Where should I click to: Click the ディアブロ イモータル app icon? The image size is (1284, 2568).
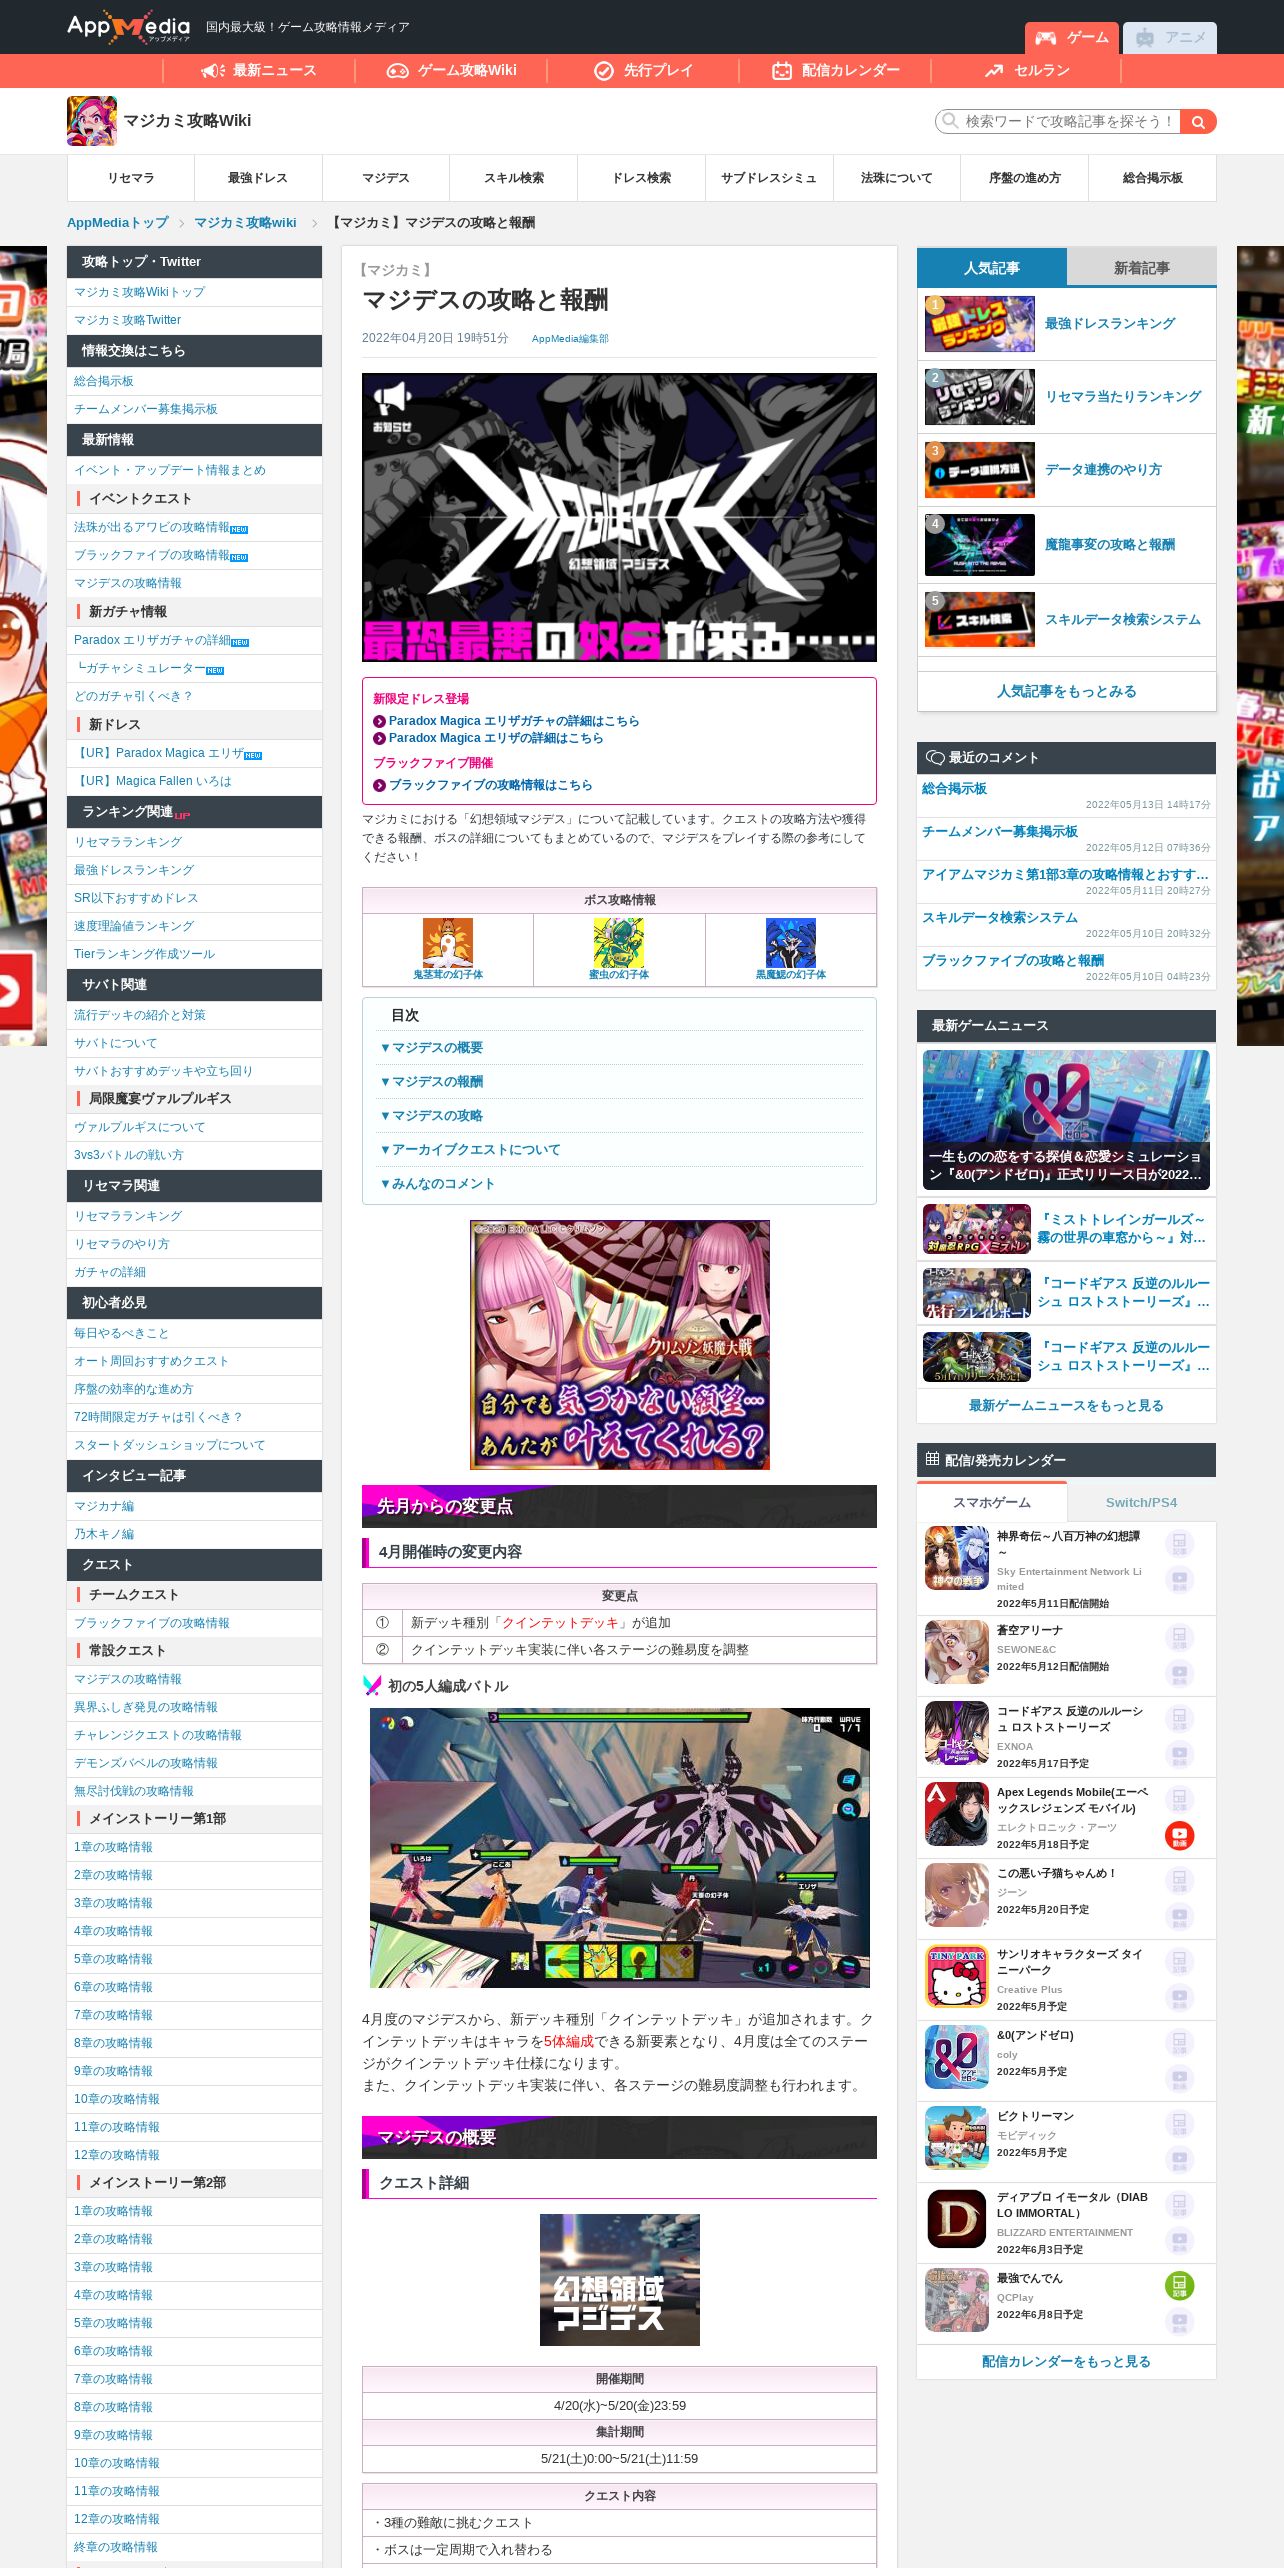pos(957,2219)
